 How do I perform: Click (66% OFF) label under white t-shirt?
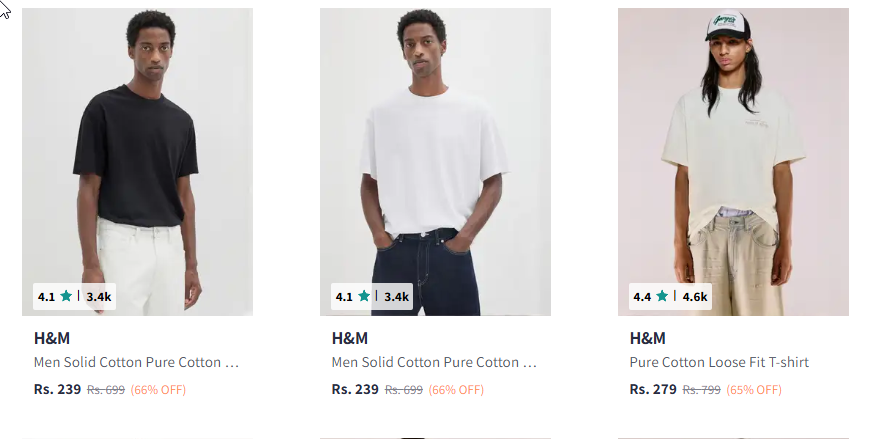tap(457, 390)
